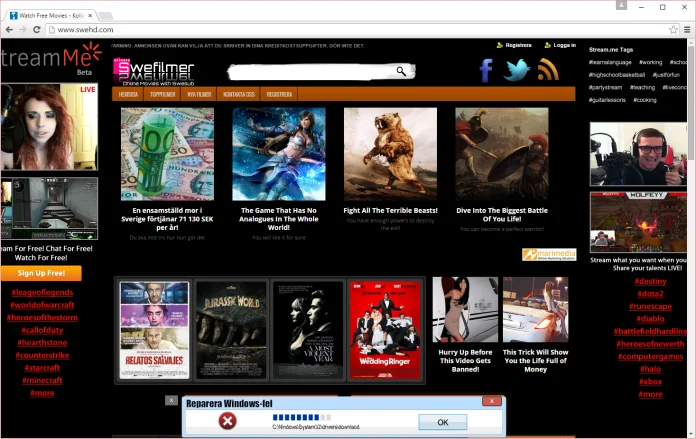Screen dimensions: 696x439
Task: Dismiss the ad with the small gray X
Action: [x=171, y=400]
